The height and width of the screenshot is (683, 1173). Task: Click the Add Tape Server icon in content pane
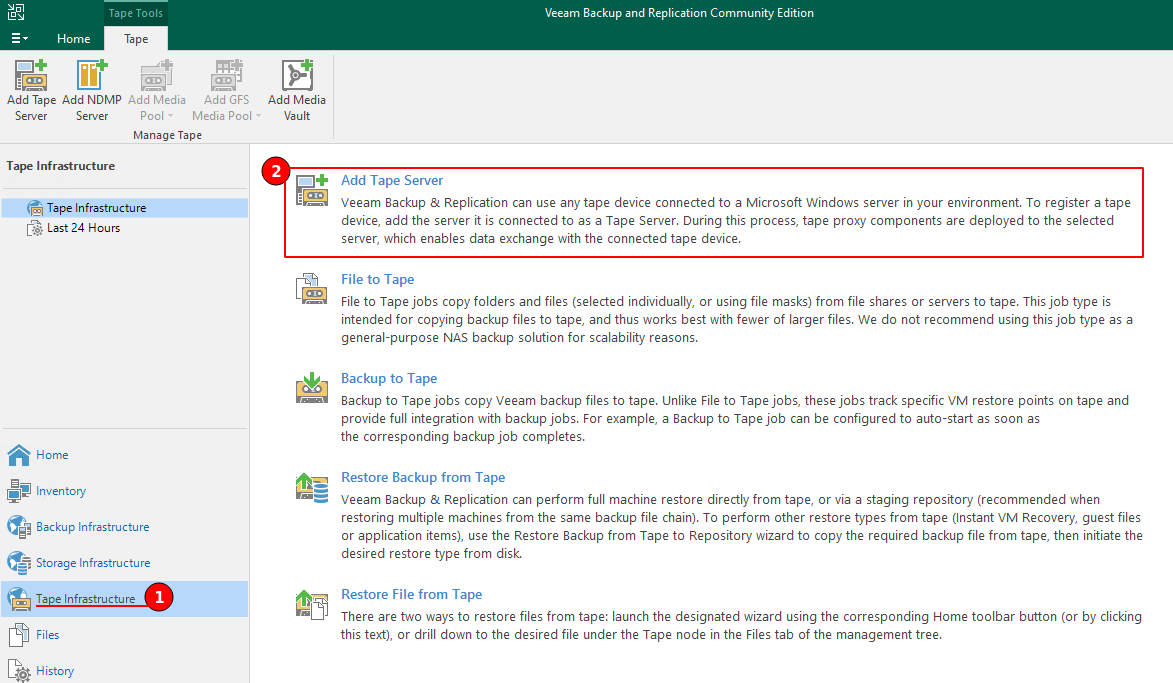coord(312,189)
